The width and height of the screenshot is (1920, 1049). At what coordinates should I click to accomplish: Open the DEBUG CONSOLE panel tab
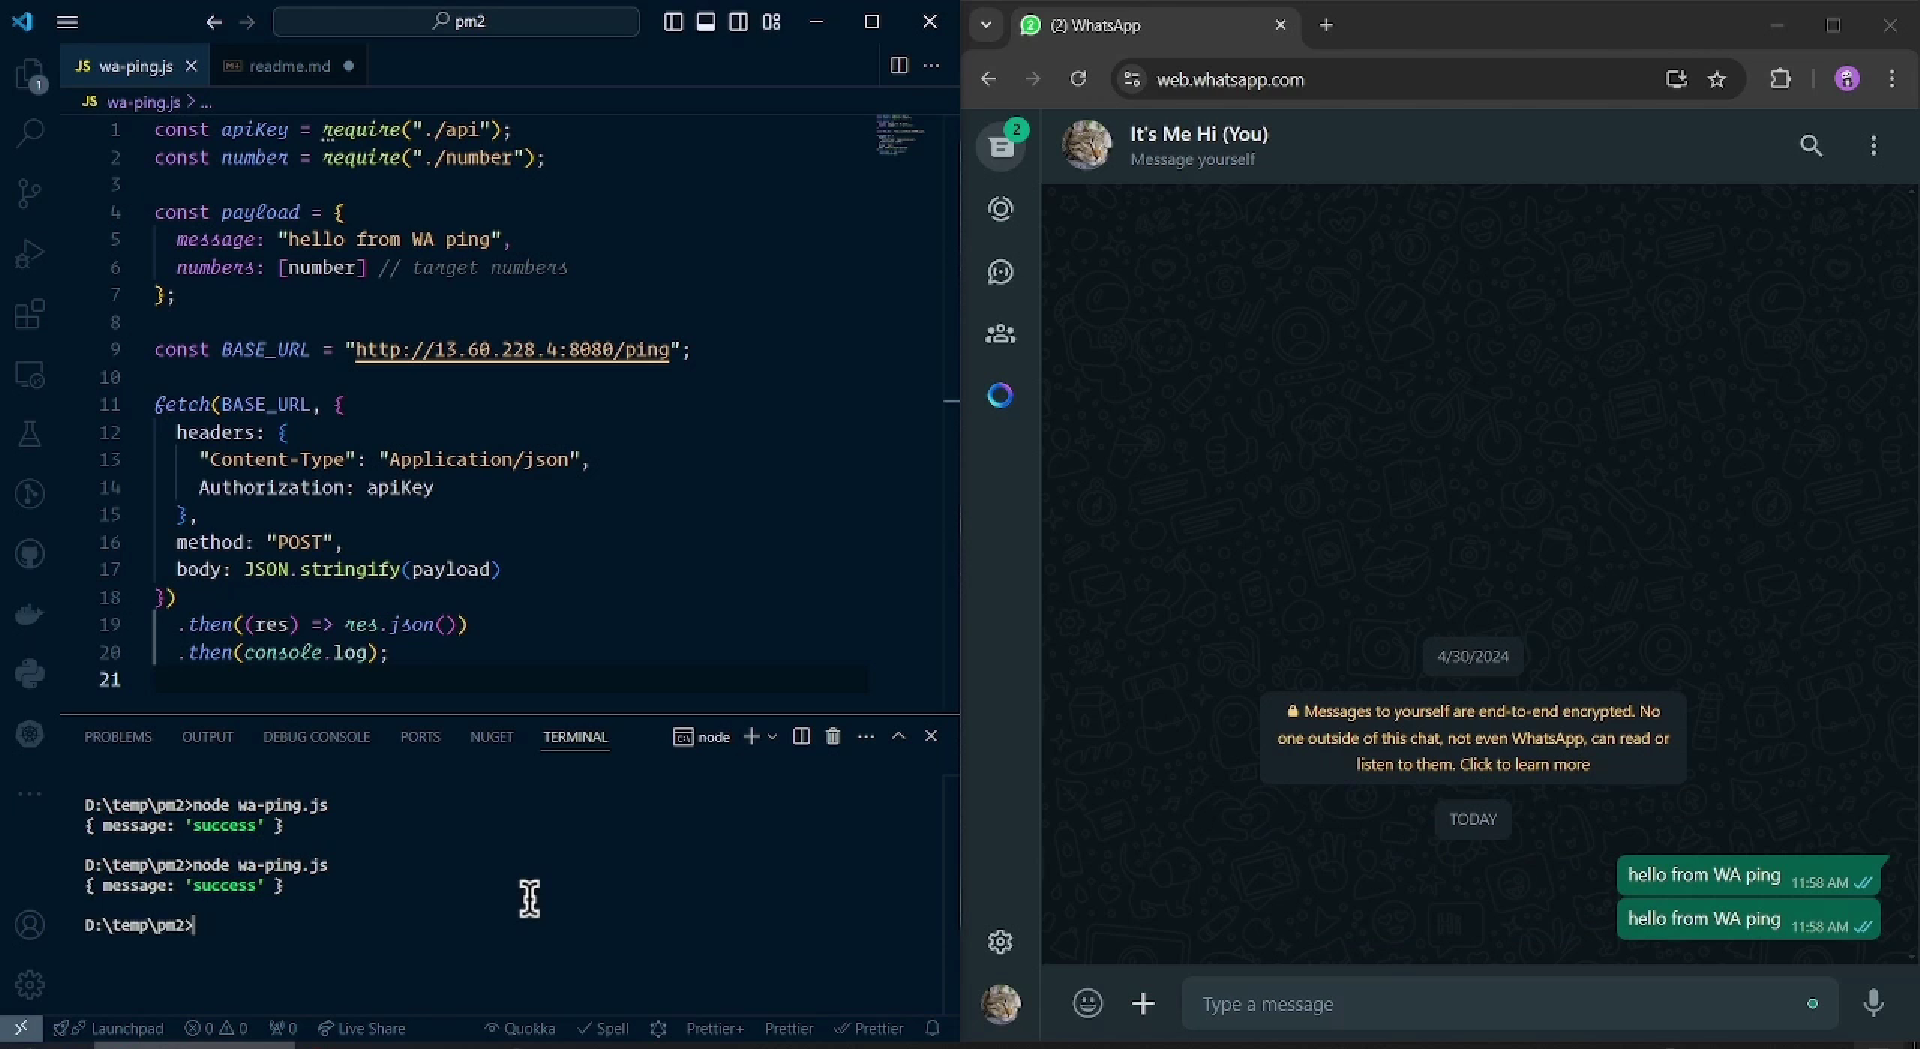coord(316,737)
